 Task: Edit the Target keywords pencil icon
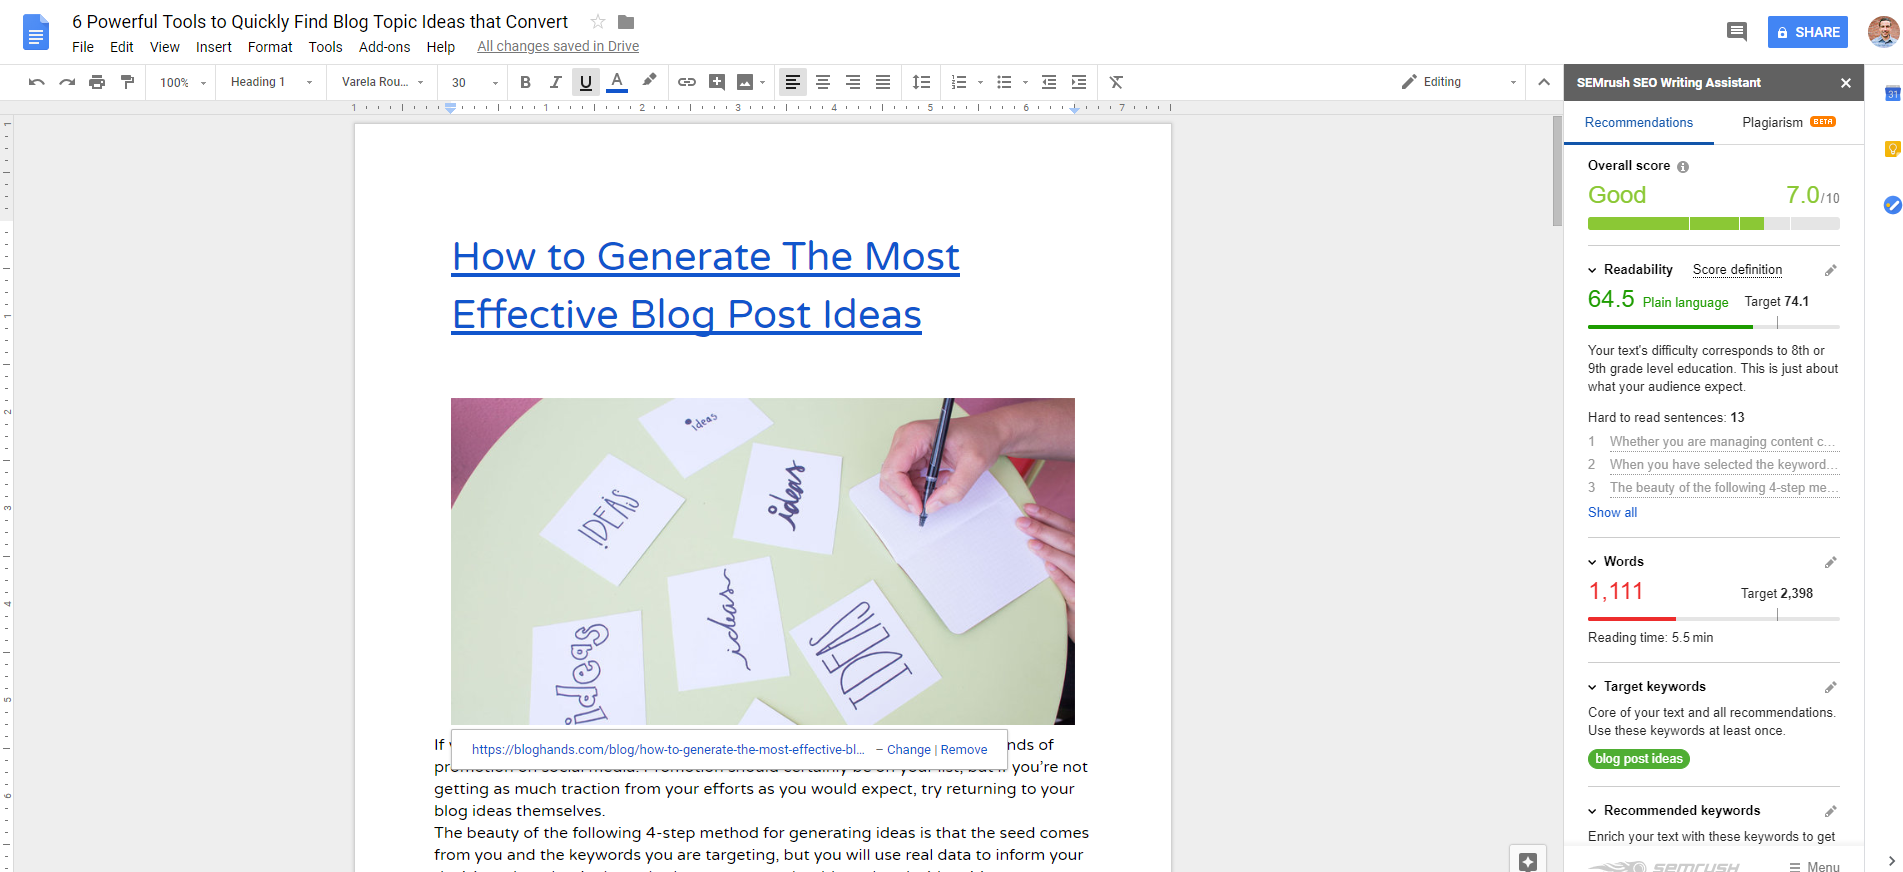(1830, 687)
